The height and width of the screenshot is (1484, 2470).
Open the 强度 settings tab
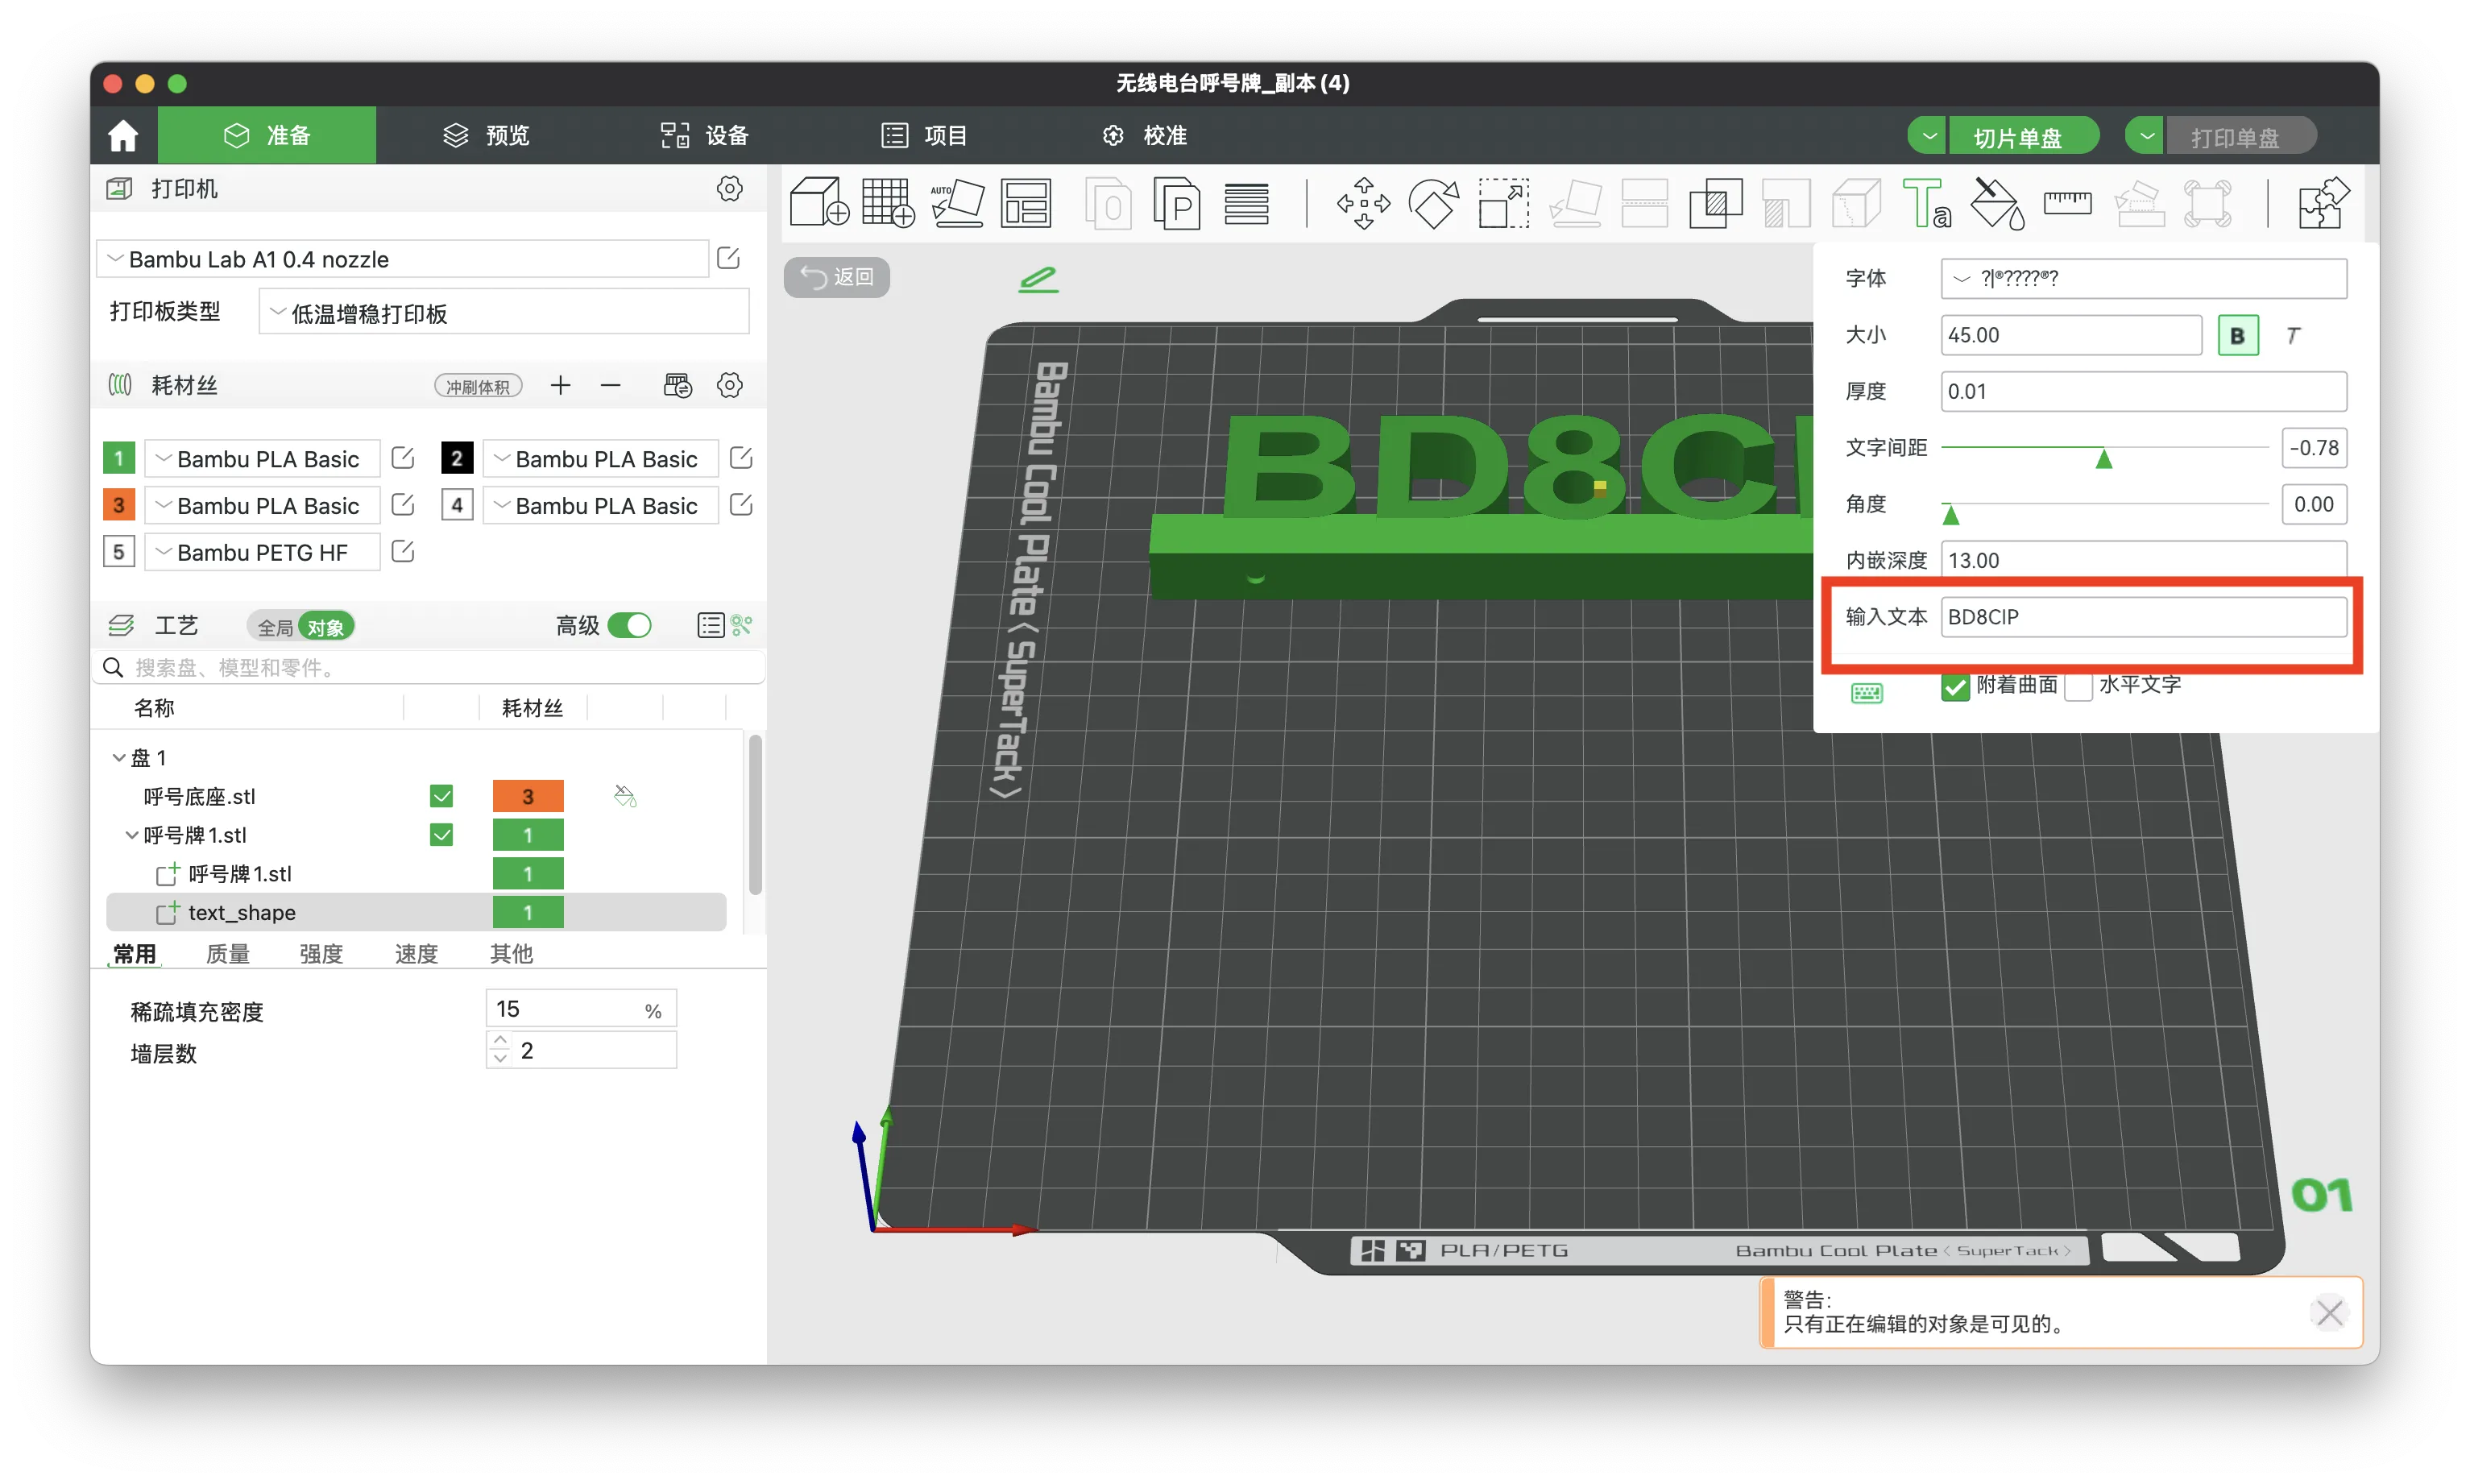click(x=321, y=953)
